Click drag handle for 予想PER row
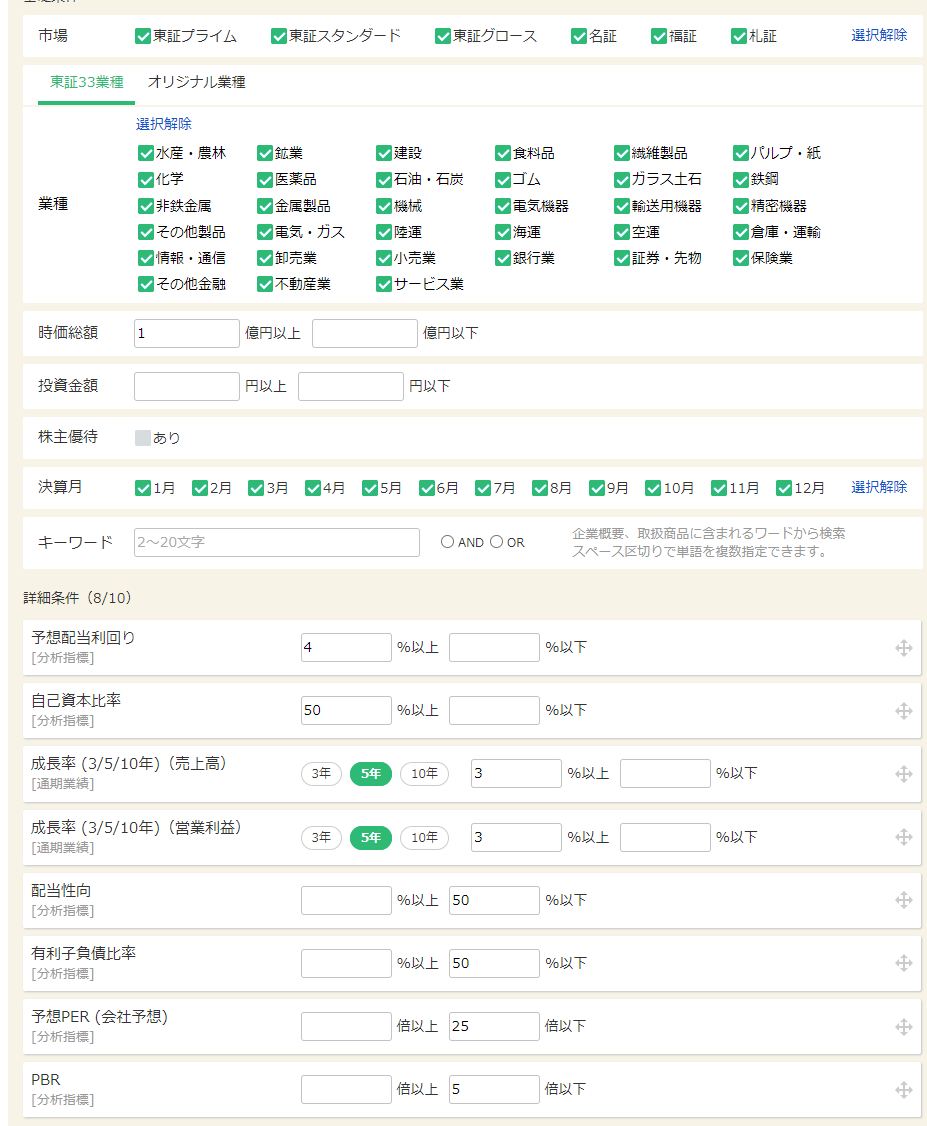The image size is (927, 1126). pos(903,1027)
